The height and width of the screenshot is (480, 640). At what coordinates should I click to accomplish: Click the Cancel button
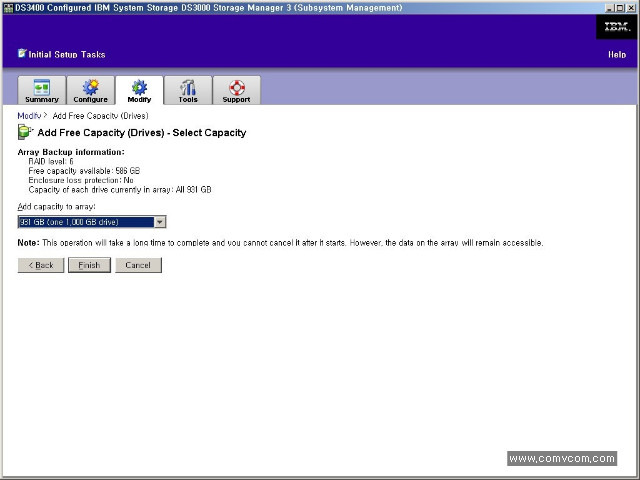tap(138, 265)
